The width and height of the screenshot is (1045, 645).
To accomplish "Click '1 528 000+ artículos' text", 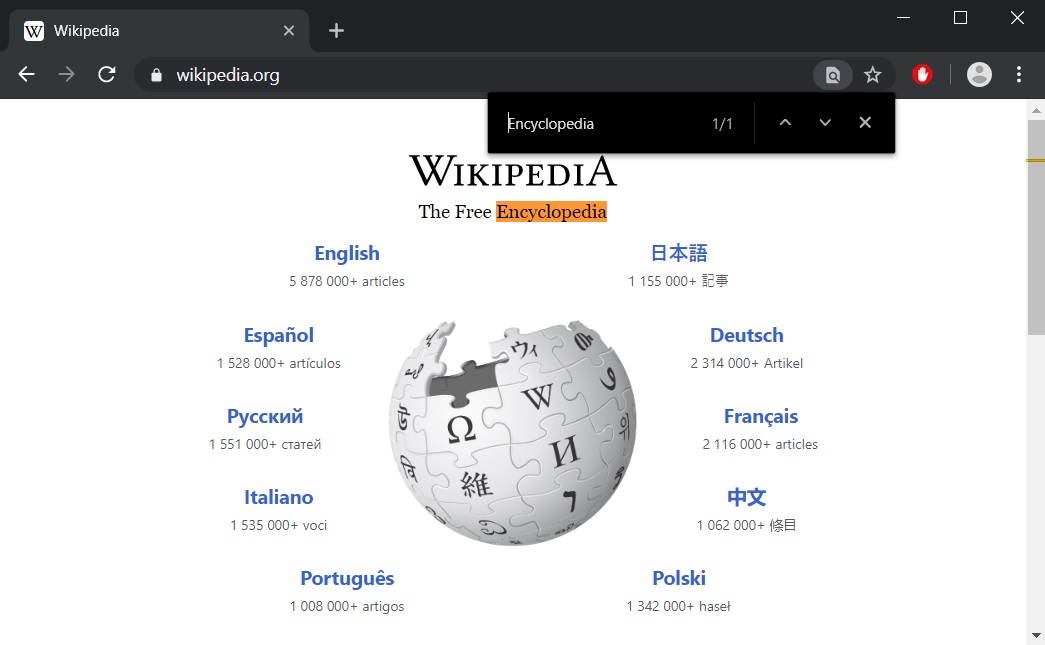I will pos(279,363).
